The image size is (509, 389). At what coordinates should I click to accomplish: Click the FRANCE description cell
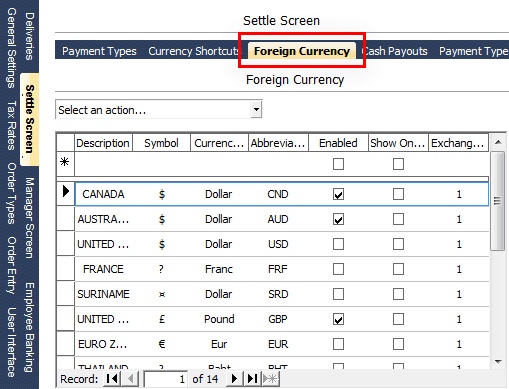pyautogui.click(x=103, y=269)
